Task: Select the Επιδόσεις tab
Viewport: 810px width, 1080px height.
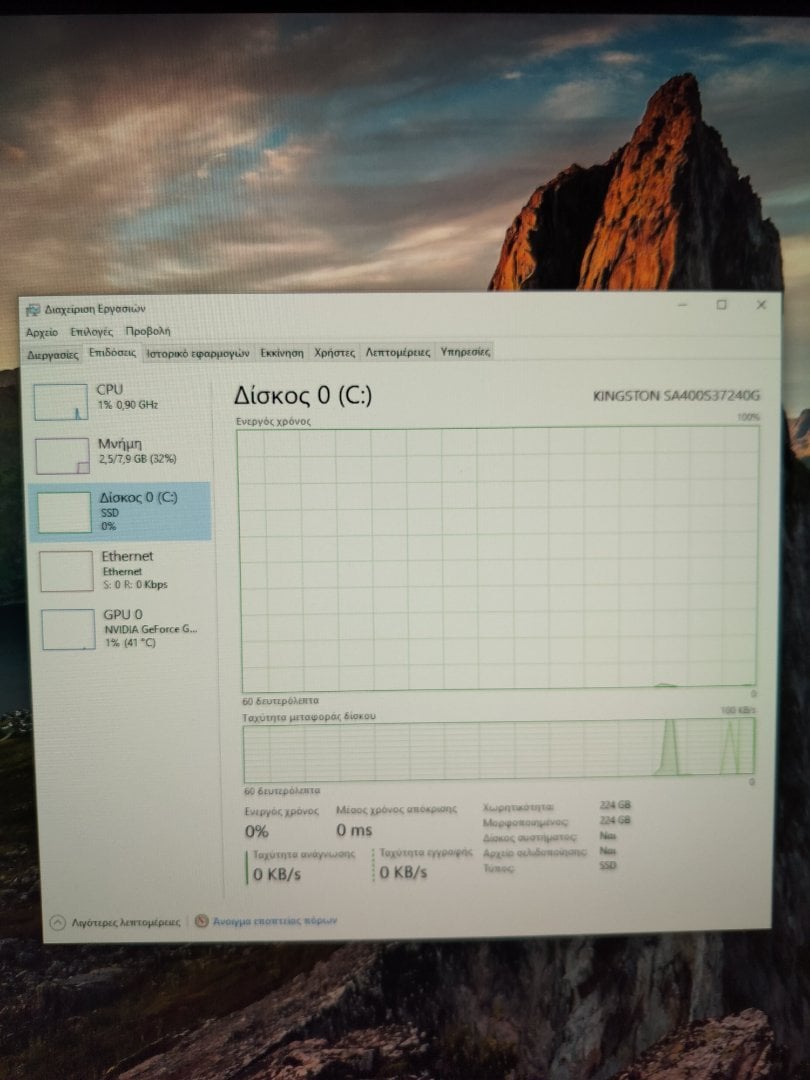Action: click(x=112, y=353)
